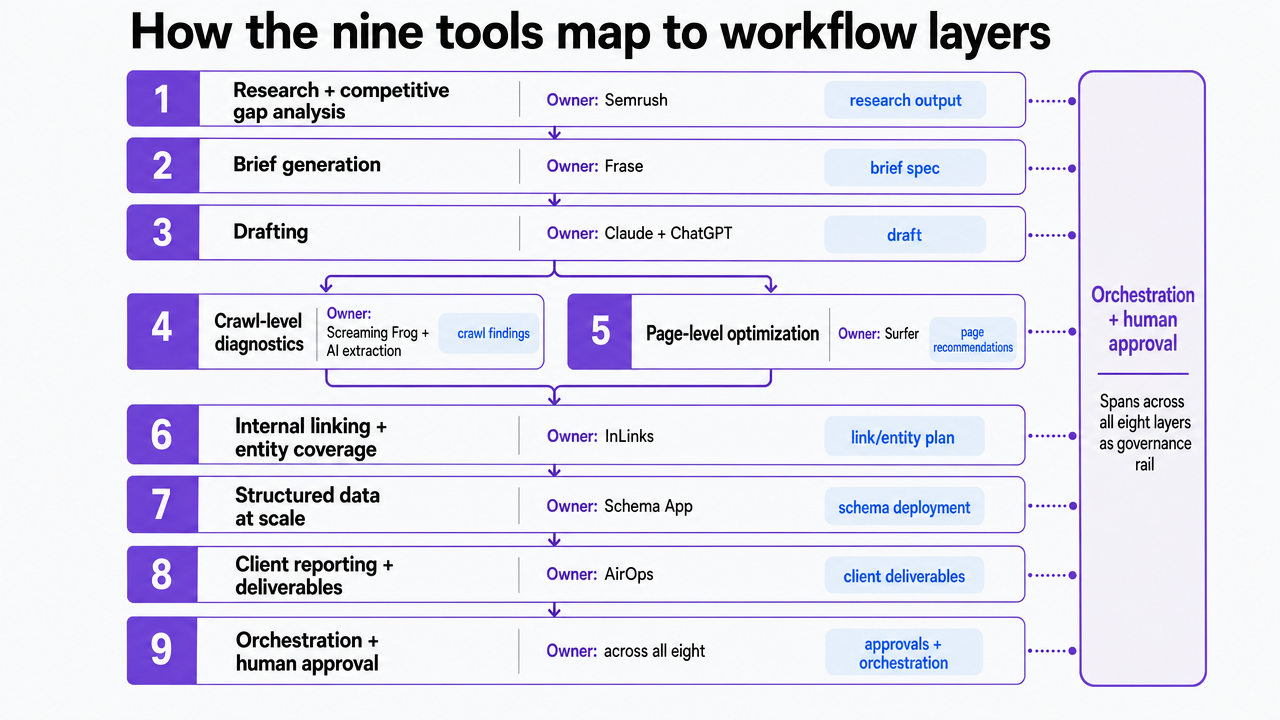Screen dimensions: 1280x720
Task: Click the "Crawl-level diagnostics" layer name
Action: (x=259, y=332)
